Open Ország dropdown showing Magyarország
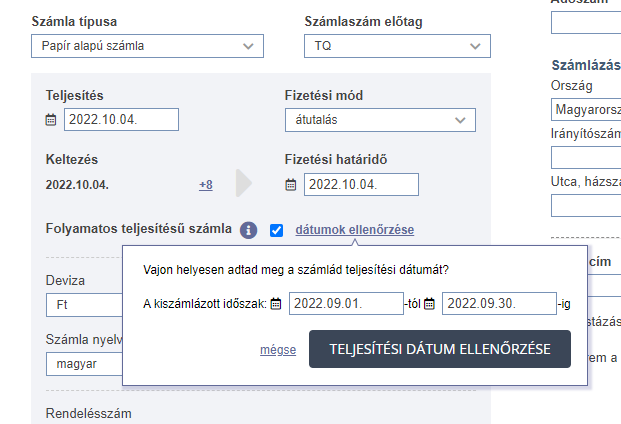The image size is (621, 424). click(x=586, y=110)
